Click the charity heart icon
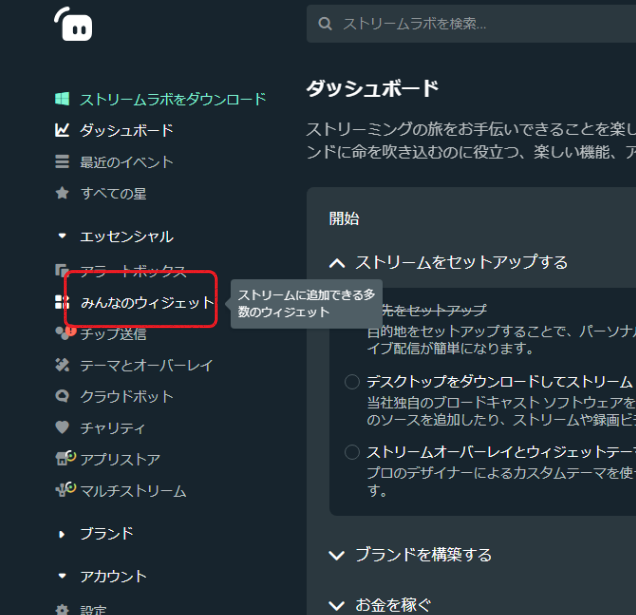This screenshot has width=636, height=615. pyautogui.click(x=62, y=427)
